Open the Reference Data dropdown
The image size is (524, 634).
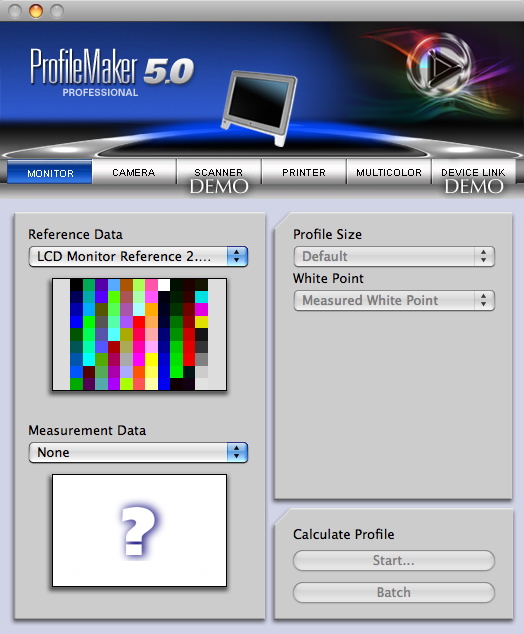click(x=138, y=256)
